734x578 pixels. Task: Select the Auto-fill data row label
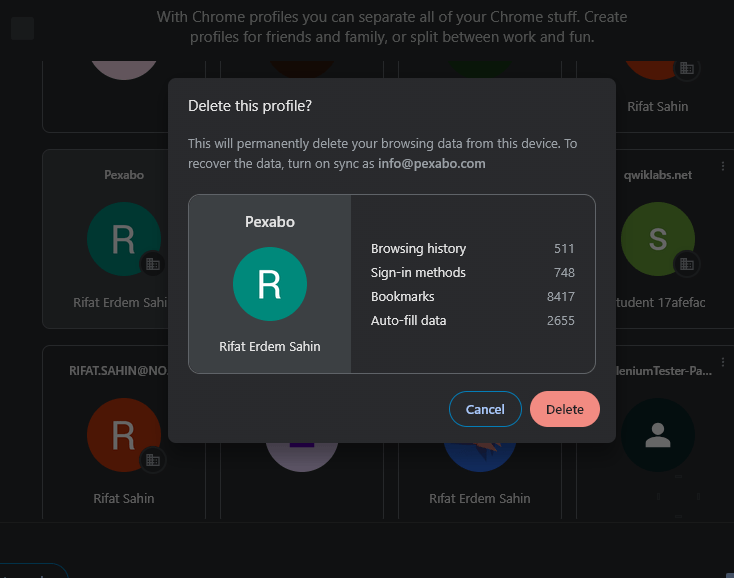[408, 321]
